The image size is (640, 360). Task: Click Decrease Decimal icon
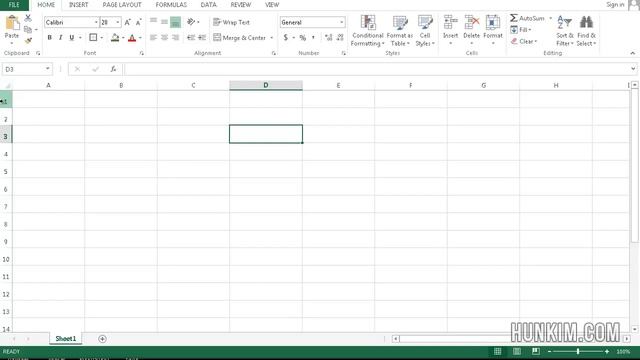340,38
